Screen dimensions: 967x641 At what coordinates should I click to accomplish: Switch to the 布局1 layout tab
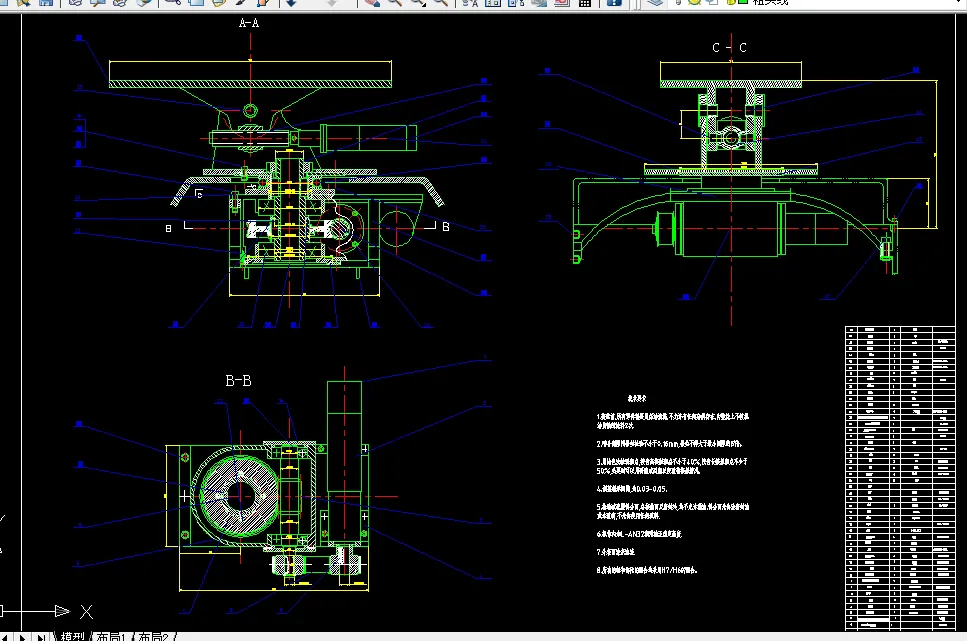tap(111, 636)
